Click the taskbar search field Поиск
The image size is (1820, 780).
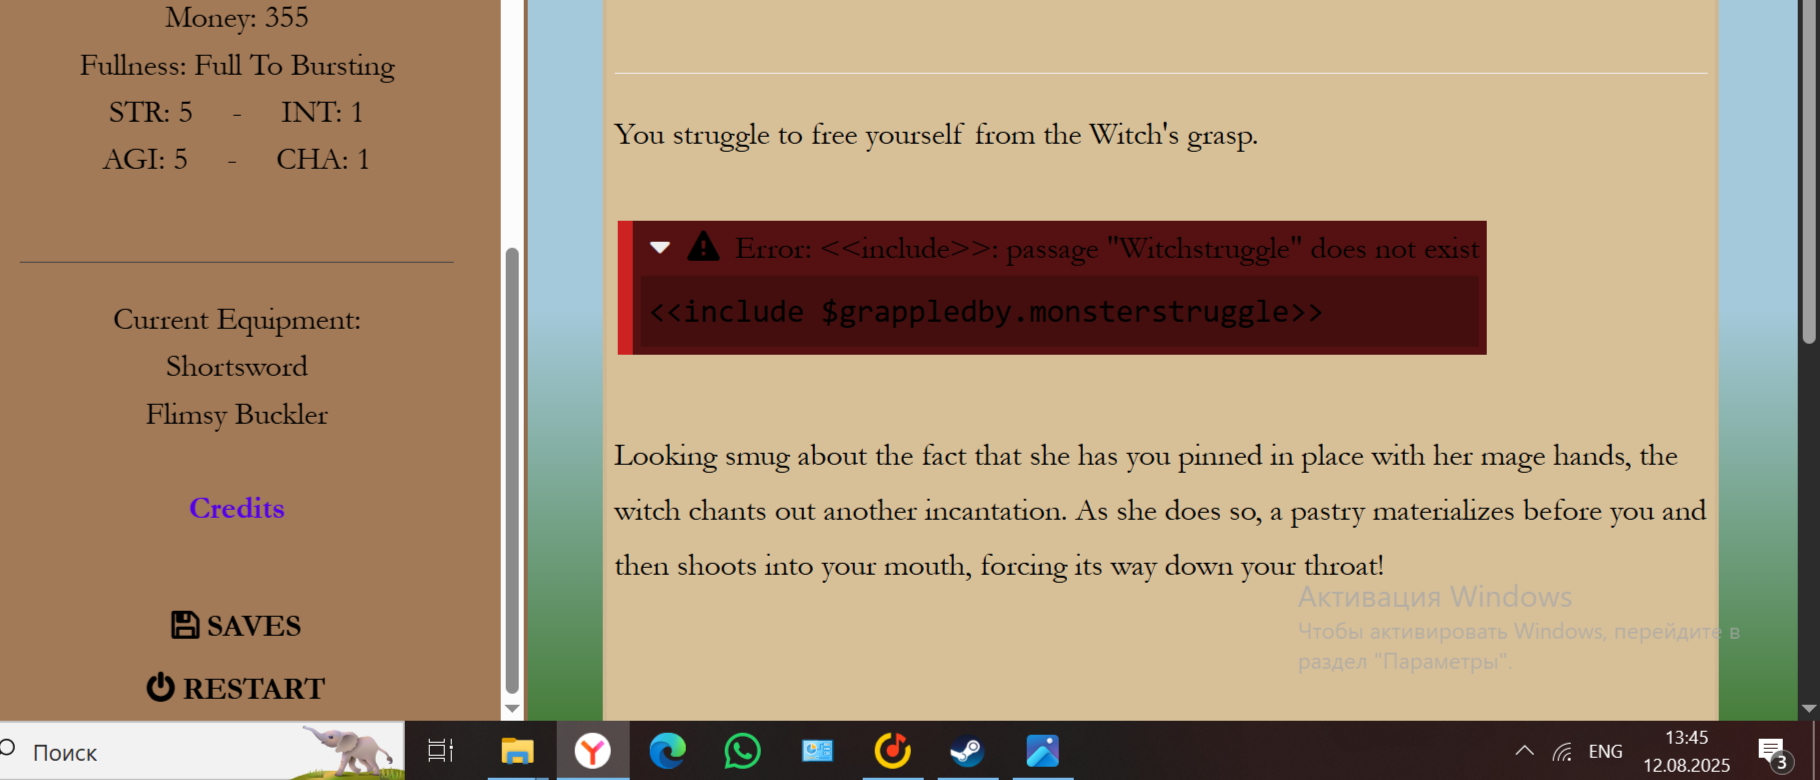point(150,752)
